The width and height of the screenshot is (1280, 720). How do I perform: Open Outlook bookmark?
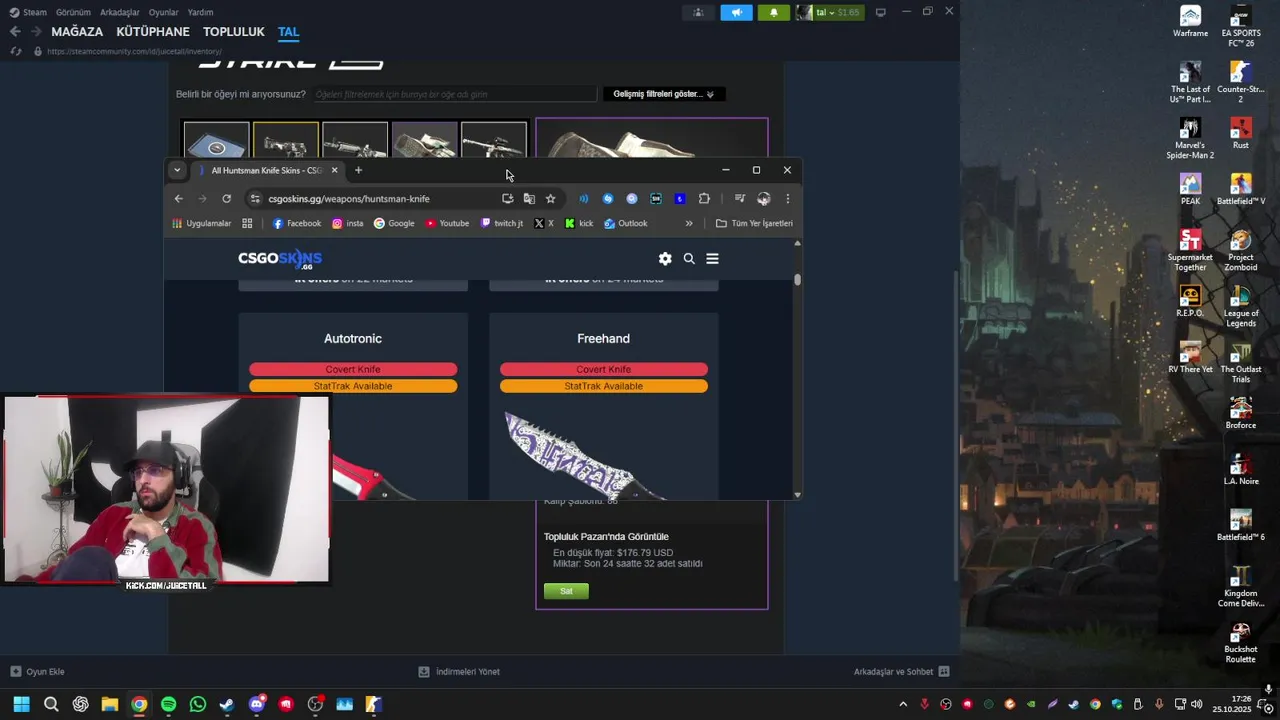[626, 223]
